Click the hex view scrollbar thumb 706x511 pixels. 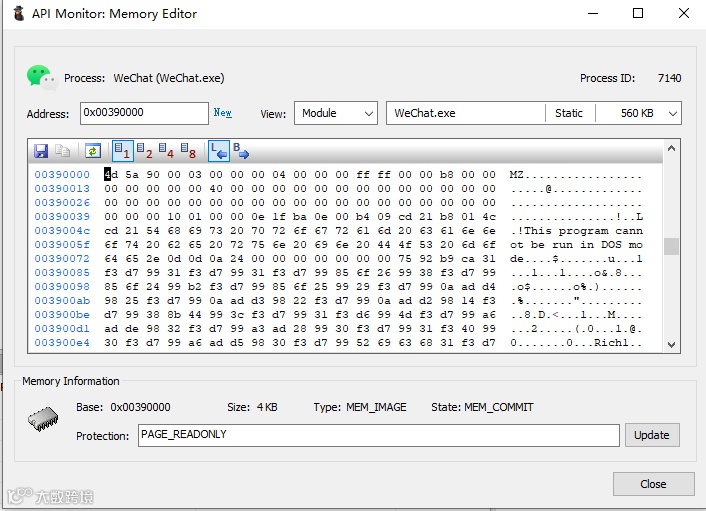click(671, 246)
